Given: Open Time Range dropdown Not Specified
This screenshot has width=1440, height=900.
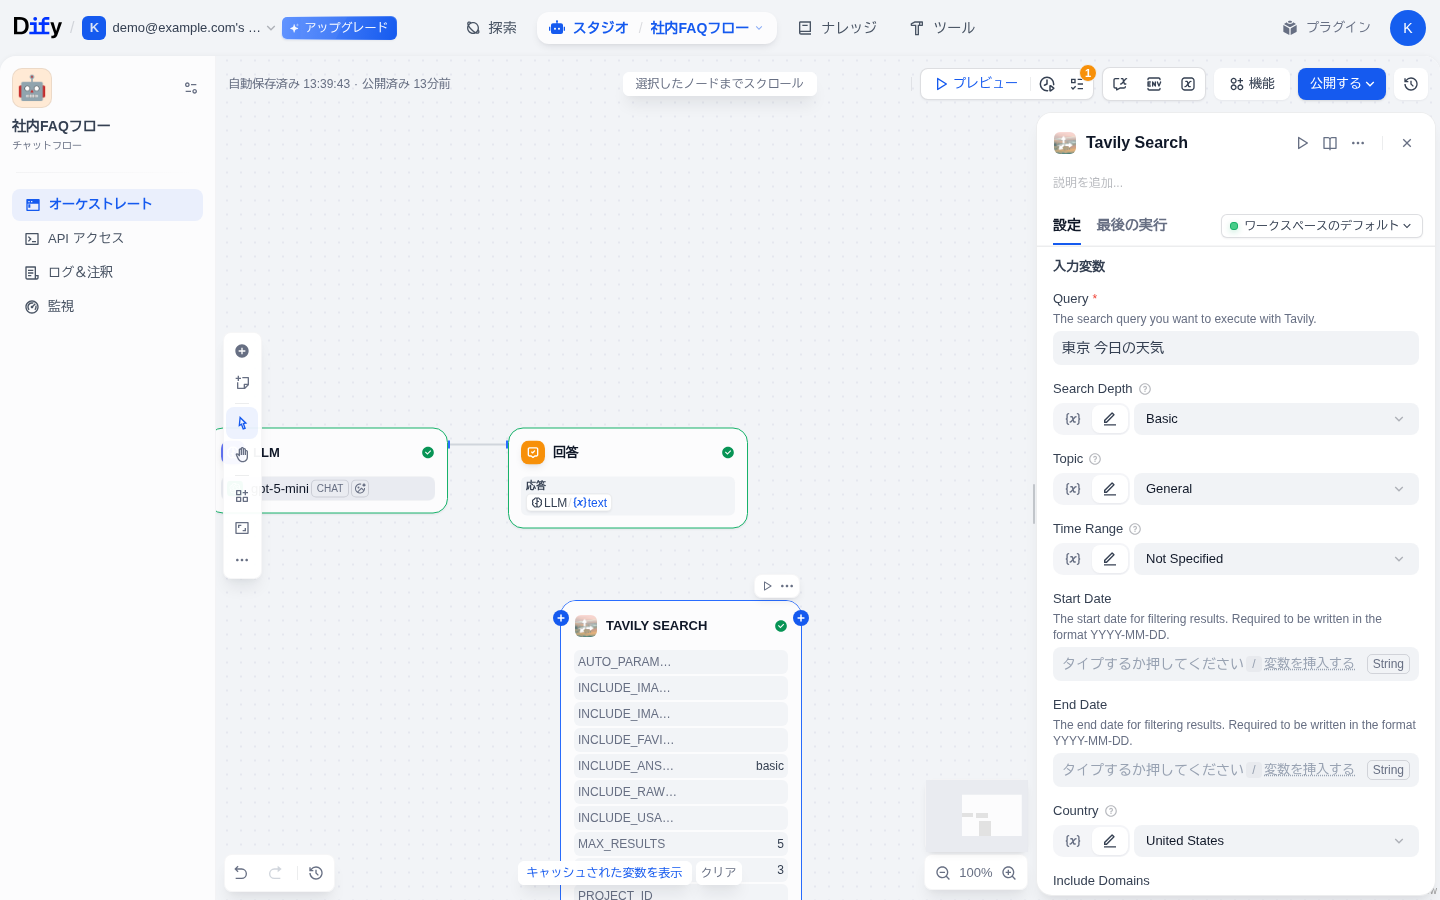Looking at the screenshot, I should pos(1276,559).
